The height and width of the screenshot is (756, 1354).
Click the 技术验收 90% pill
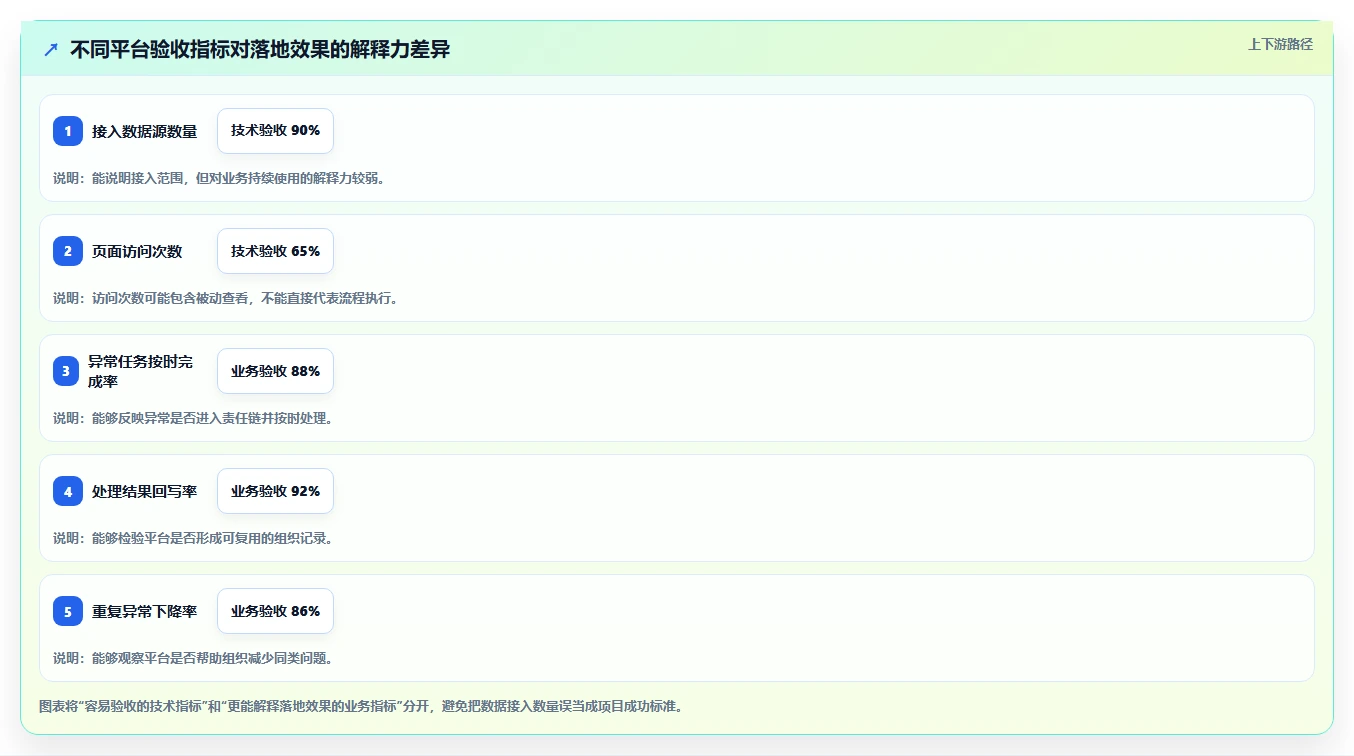pyautogui.click(x=275, y=131)
